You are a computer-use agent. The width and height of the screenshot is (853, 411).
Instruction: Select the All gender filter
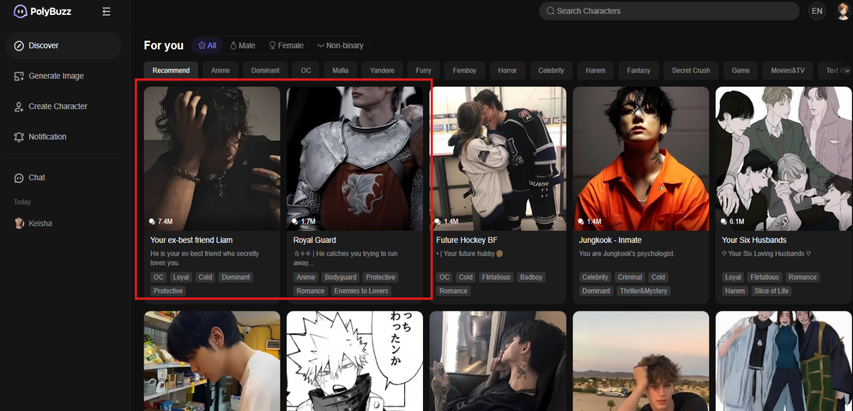(207, 46)
